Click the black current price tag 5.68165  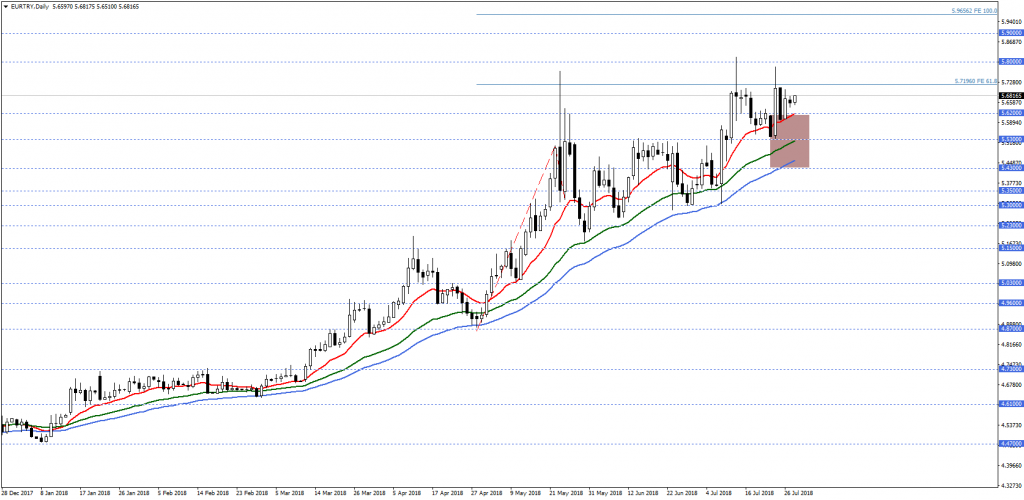[x=1010, y=95]
